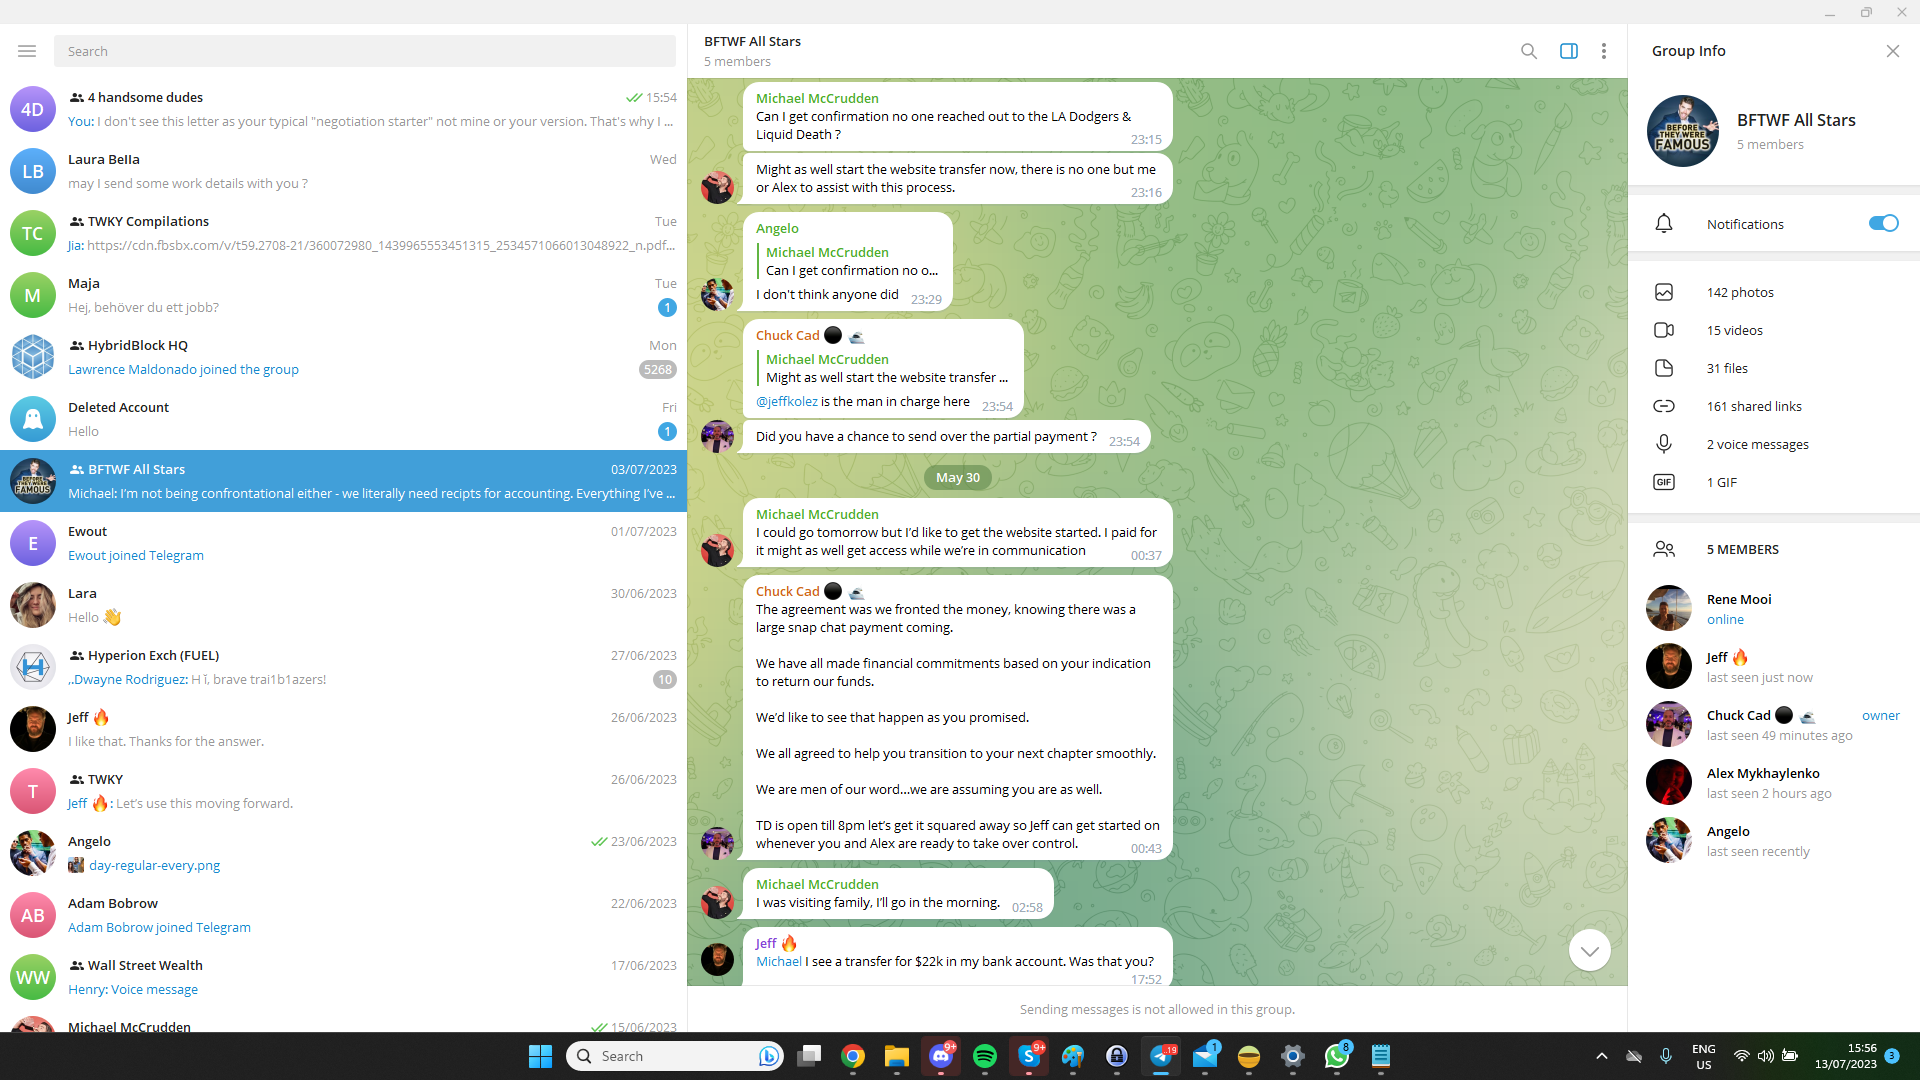The width and height of the screenshot is (1920, 1080).
Task: Click the 31 files icon
Action: (x=1664, y=368)
